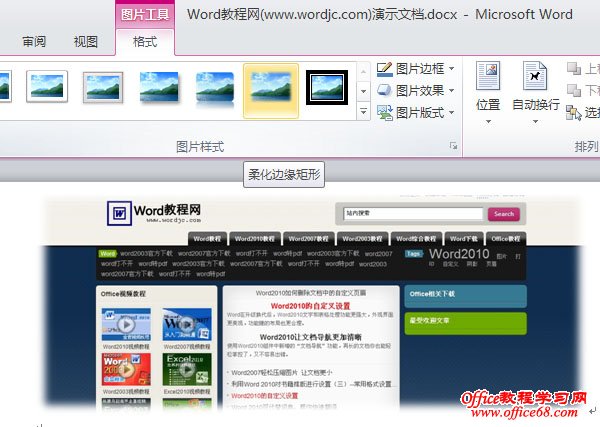Click the send backward icon in 排列
This screenshot has width=600, height=427.
574,91
